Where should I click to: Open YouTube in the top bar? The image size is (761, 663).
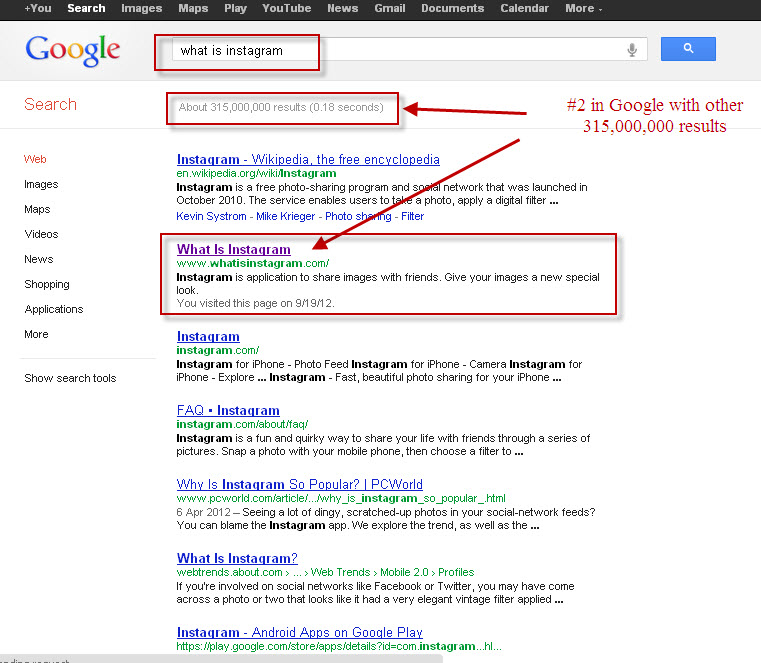[287, 8]
